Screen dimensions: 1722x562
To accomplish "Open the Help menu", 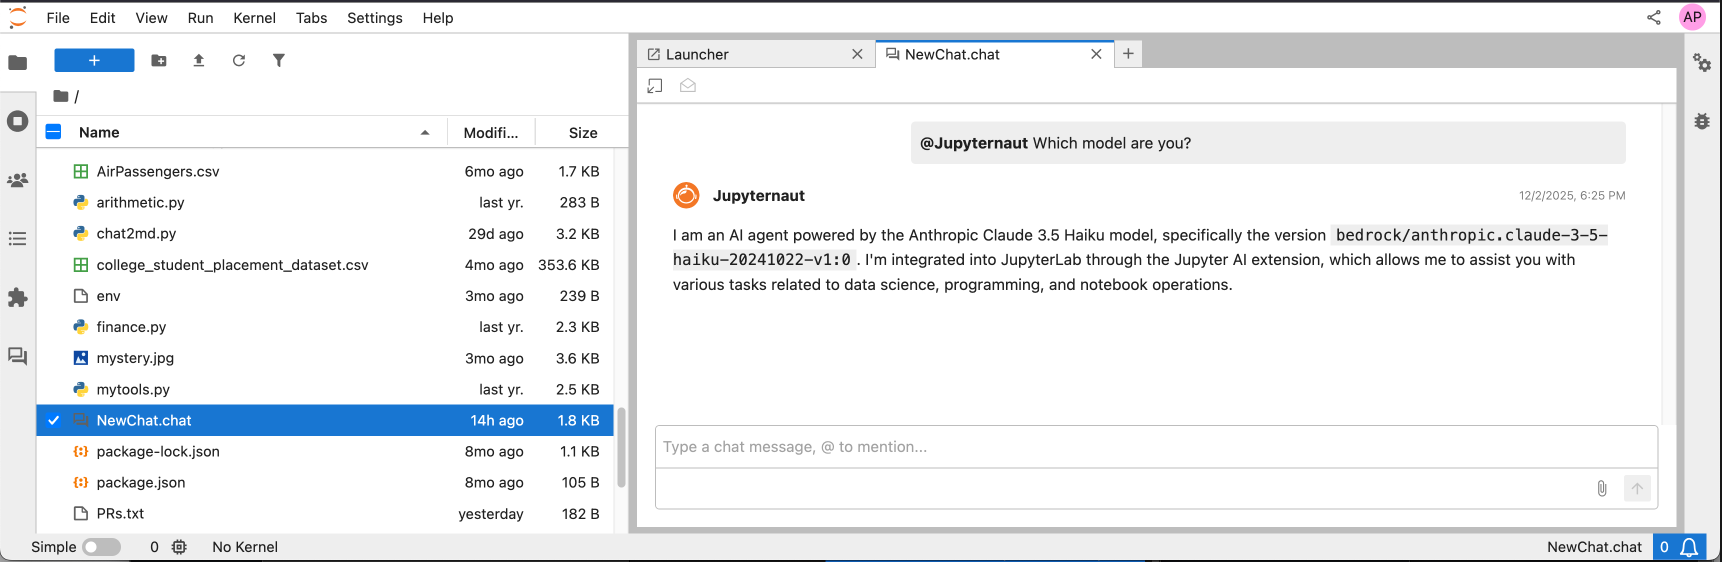I will tap(437, 17).
